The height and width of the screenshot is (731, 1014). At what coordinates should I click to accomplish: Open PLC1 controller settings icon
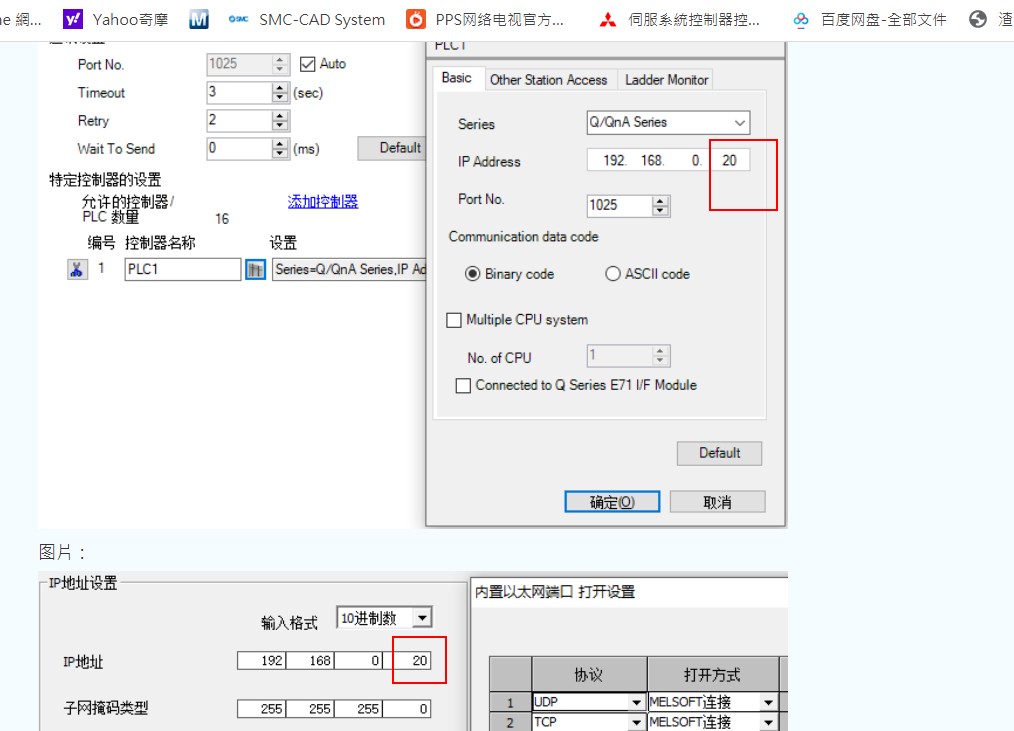click(x=256, y=269)
